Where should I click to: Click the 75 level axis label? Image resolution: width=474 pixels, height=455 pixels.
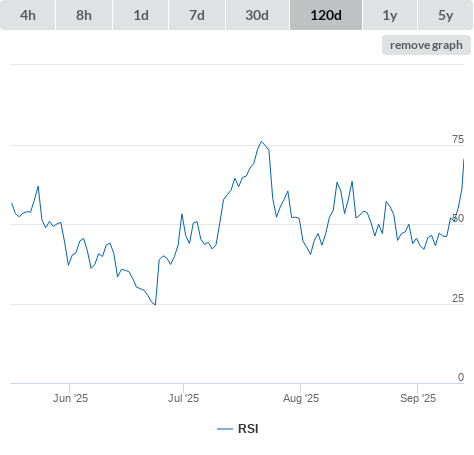click(x=458, y=139)
